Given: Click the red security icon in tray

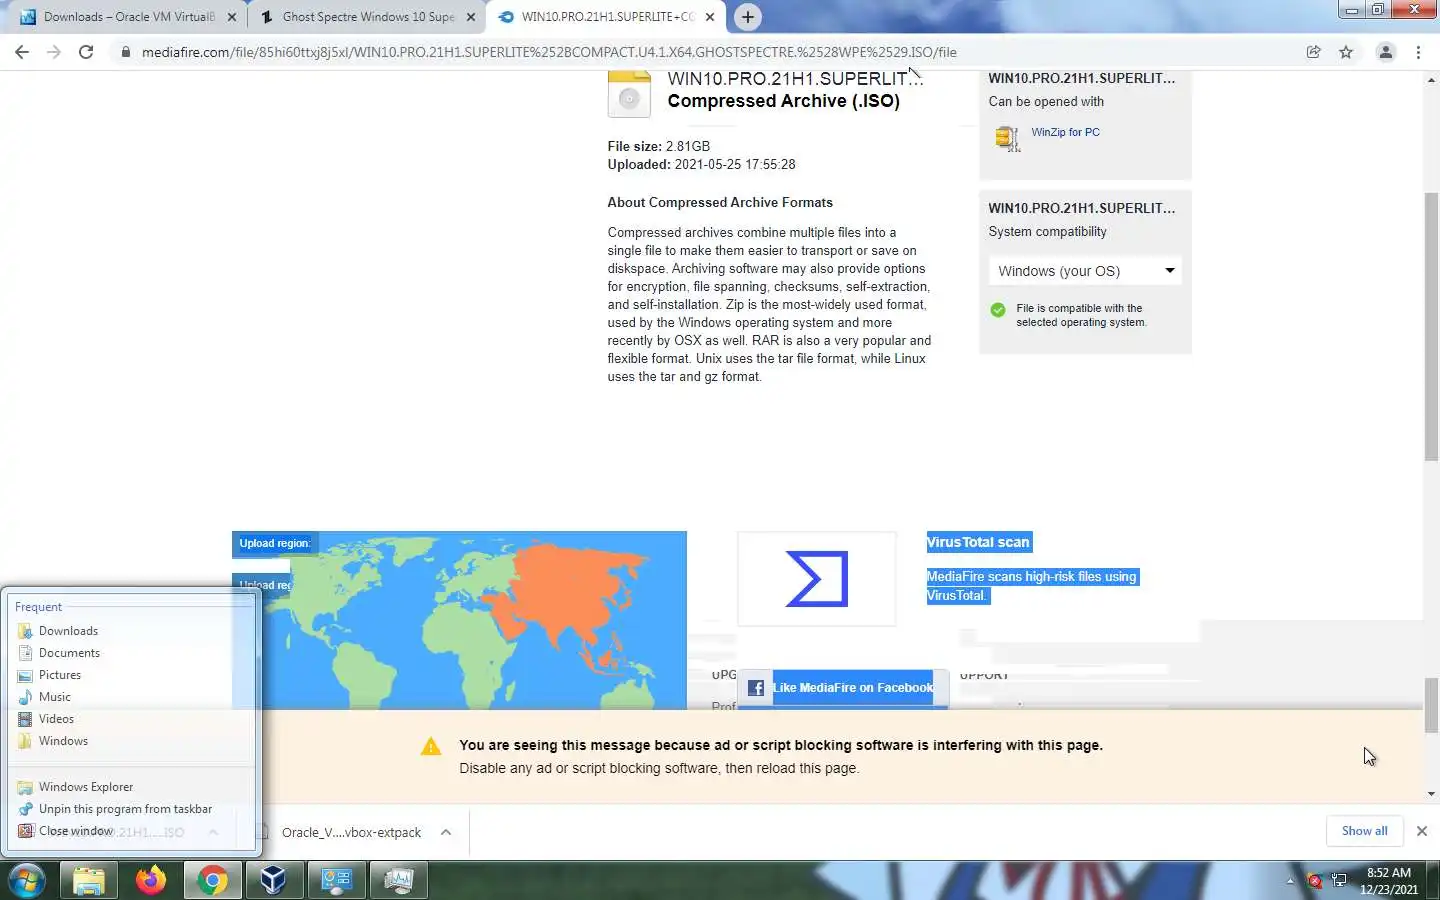Looking at the screenshot, I should click(x=1315, y=881).
